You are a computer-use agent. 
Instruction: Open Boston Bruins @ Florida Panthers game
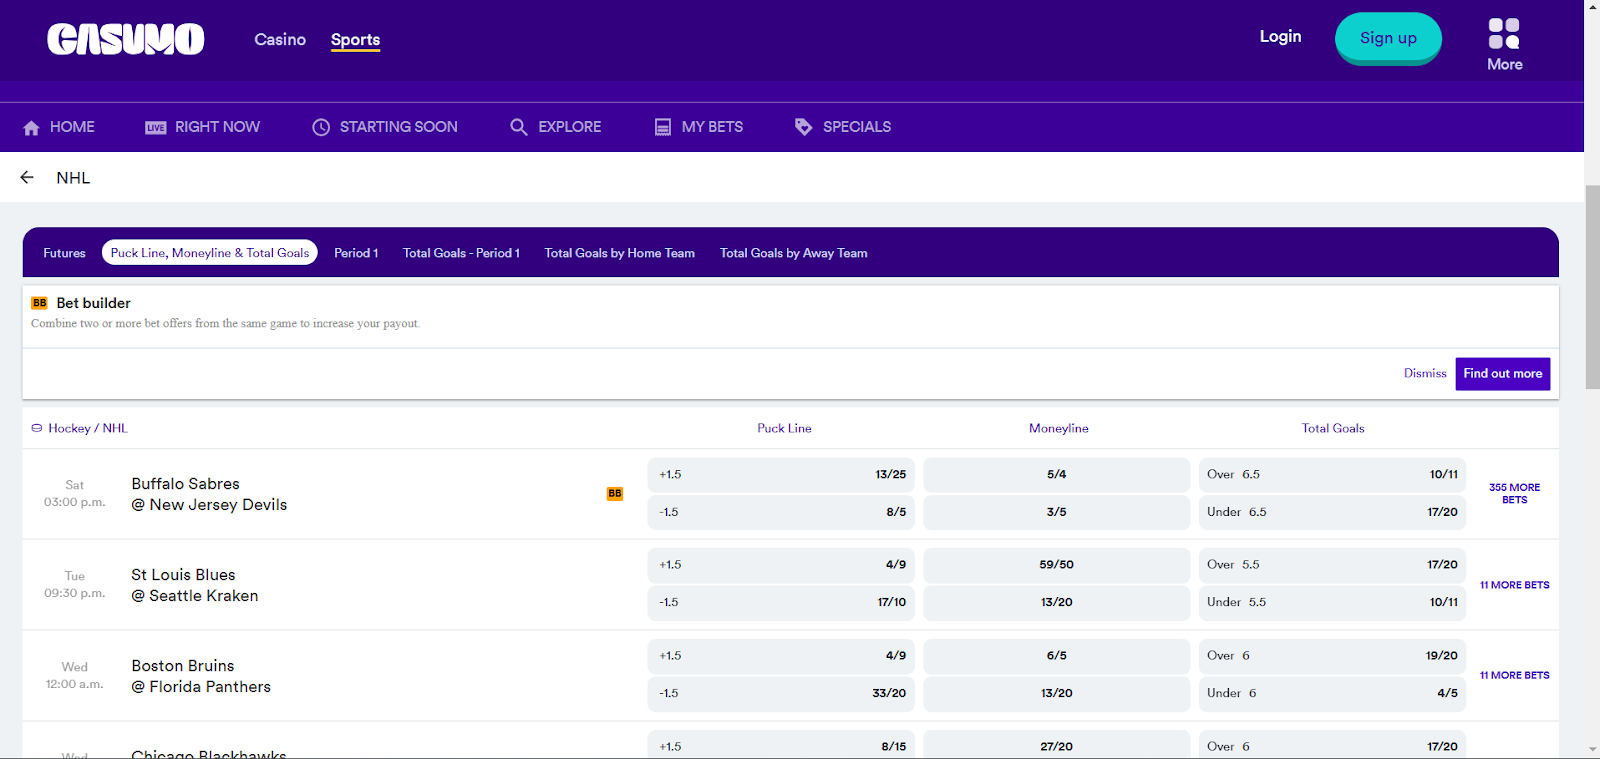(x=201, y=676)
